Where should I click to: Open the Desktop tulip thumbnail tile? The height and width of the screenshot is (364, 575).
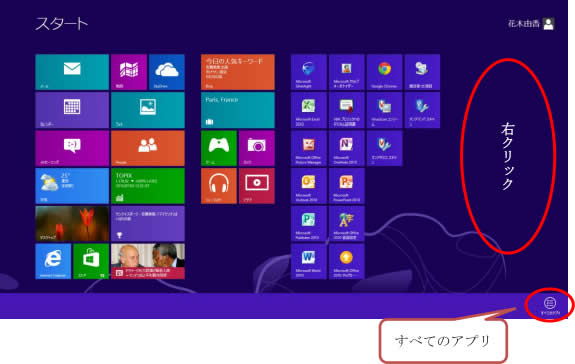click(72, 224)
